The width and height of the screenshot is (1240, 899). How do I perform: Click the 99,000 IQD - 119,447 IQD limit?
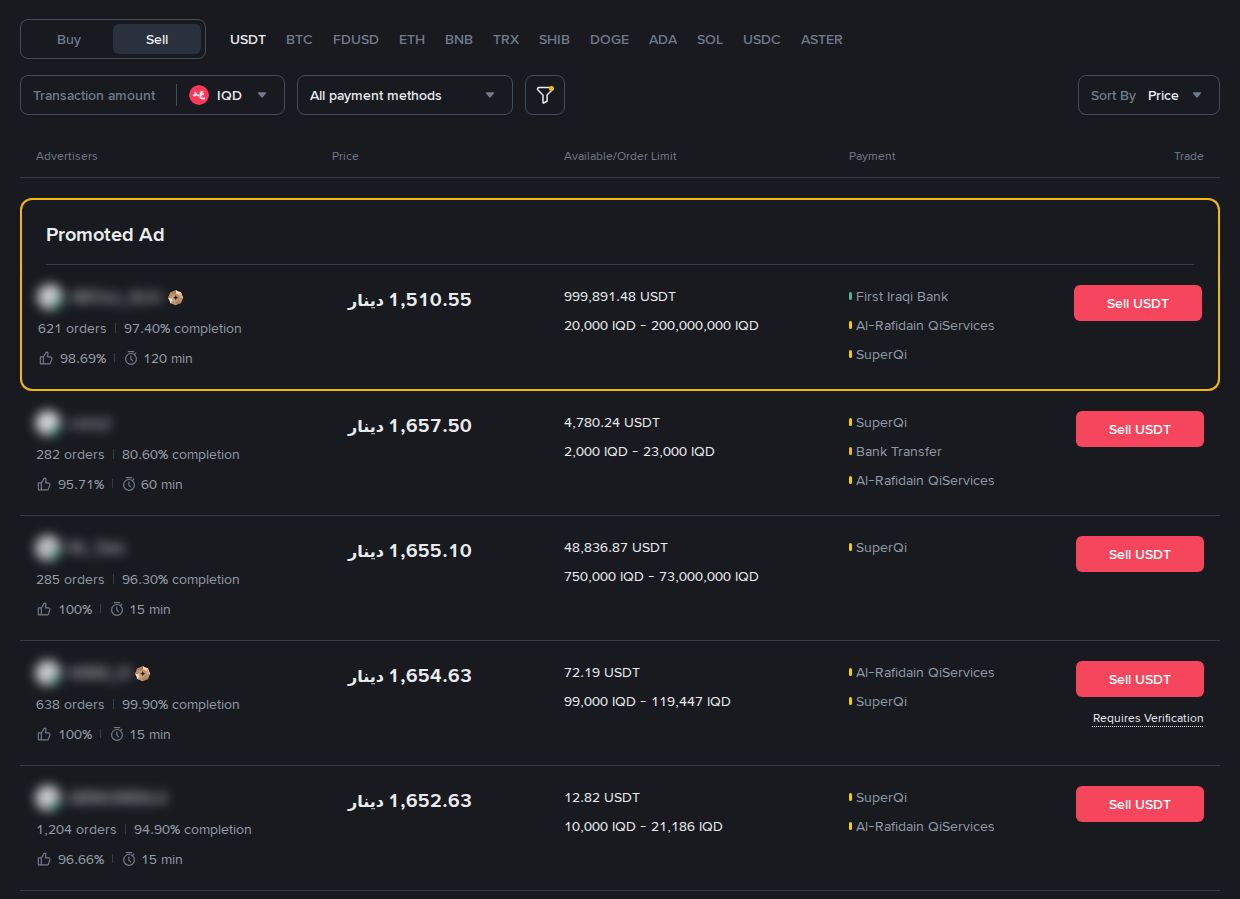coord(647,701)
